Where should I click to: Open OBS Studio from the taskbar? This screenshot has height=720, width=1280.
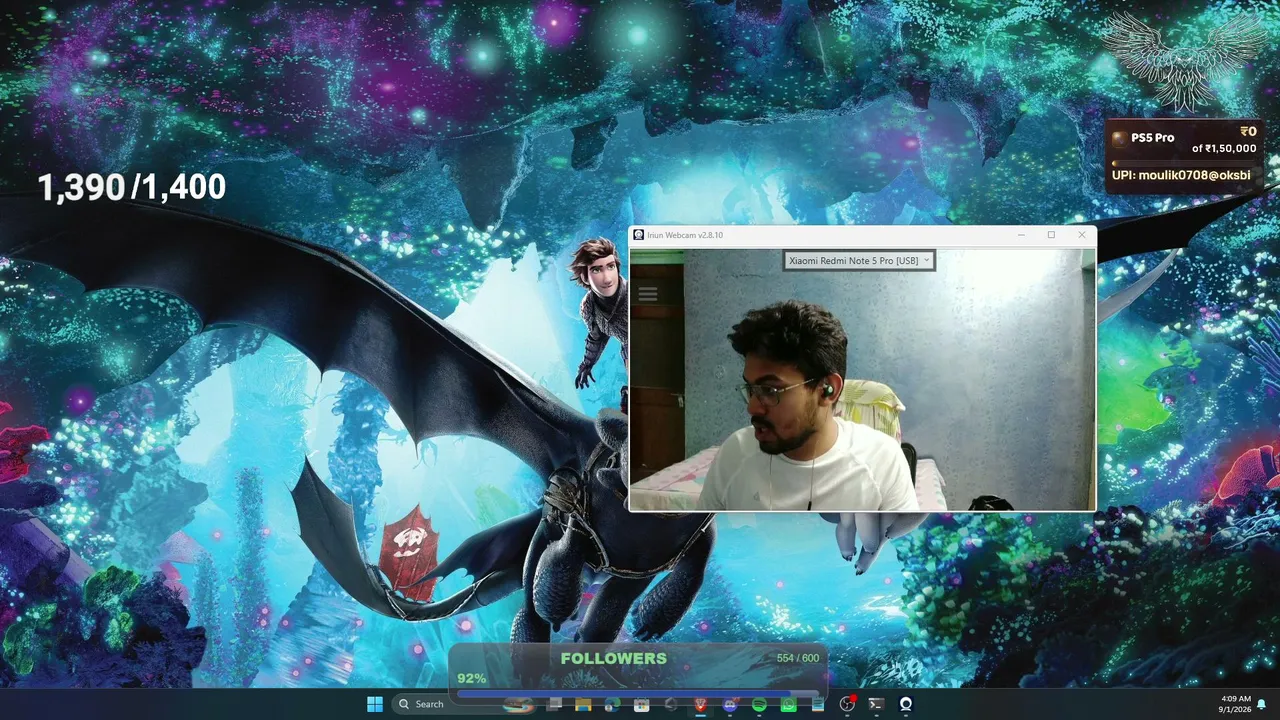tap(847, 704)
